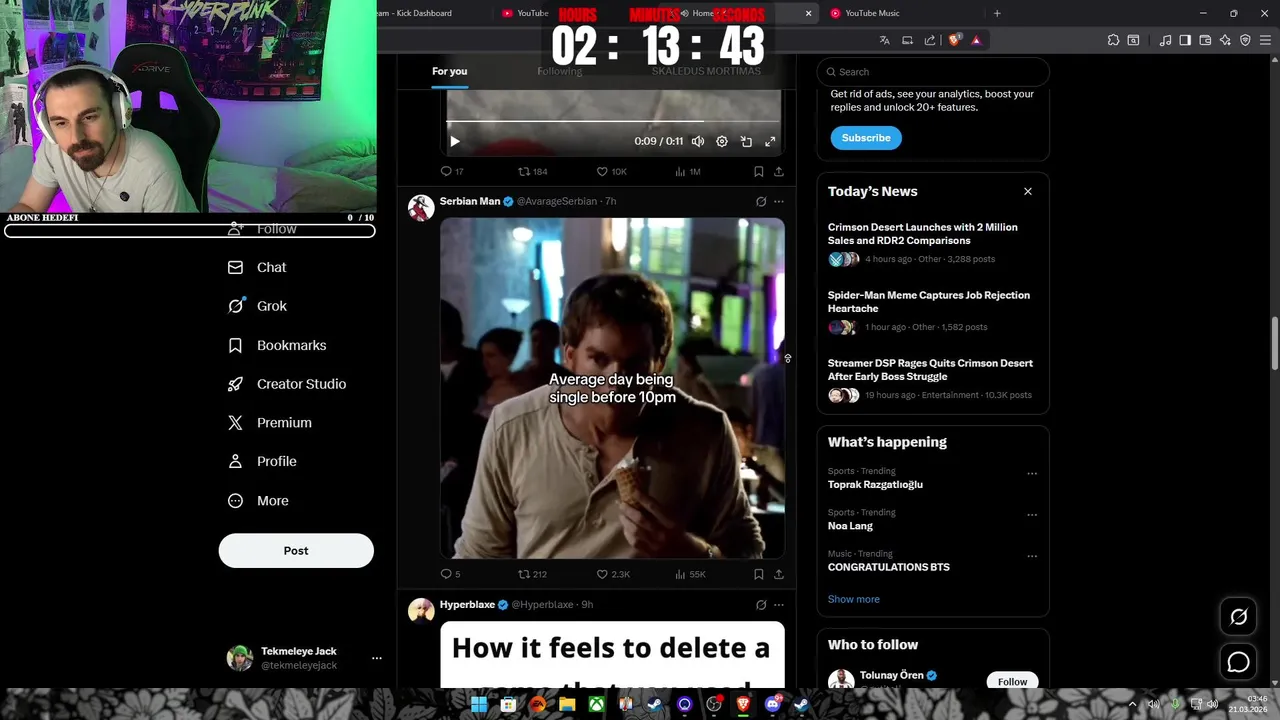Like Serbian Man's post with 2.3K likes
This screenshot has width=1280, height=720.
(613, 574)
